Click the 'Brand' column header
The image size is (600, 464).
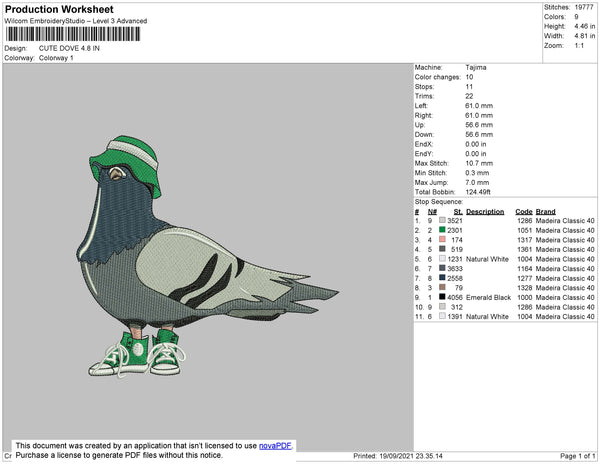pos(546,212)
